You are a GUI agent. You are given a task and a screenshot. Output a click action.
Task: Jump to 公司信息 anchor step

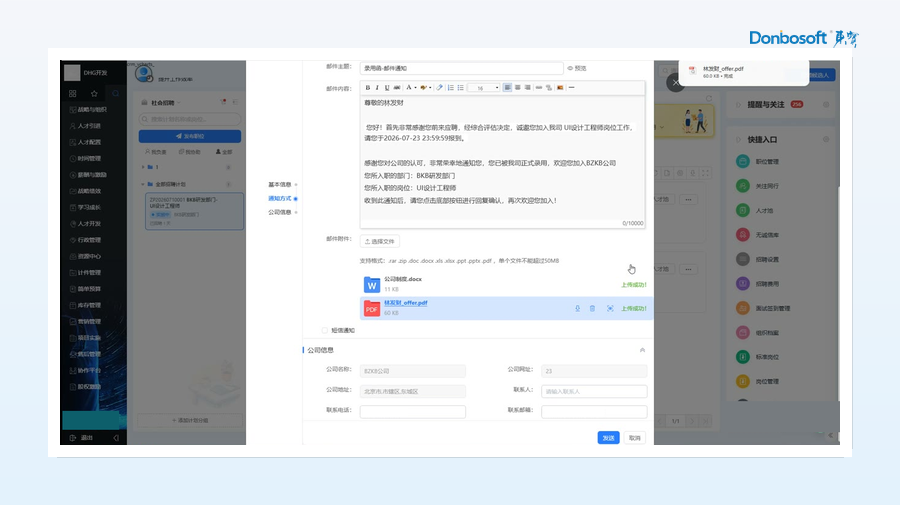280,212
